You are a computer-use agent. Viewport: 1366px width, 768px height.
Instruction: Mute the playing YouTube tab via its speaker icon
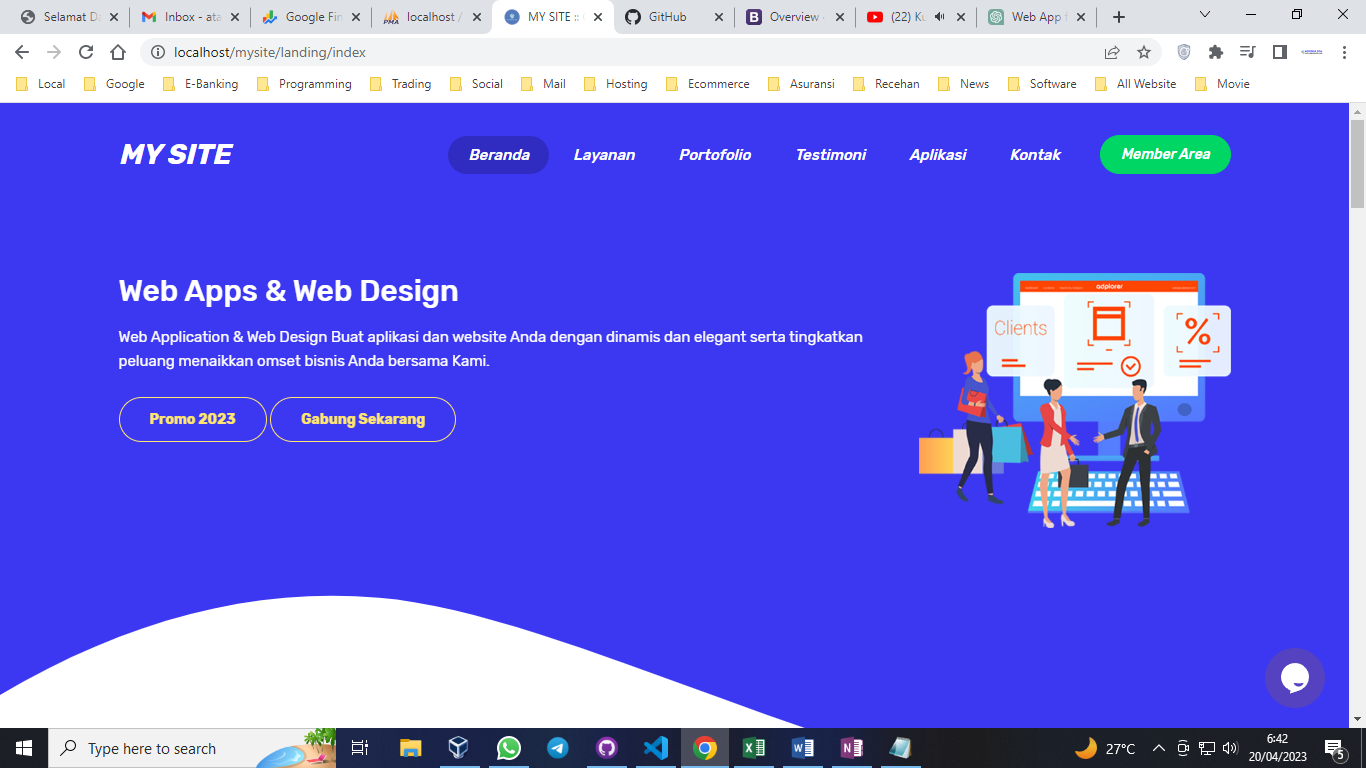tap(935, 16)
